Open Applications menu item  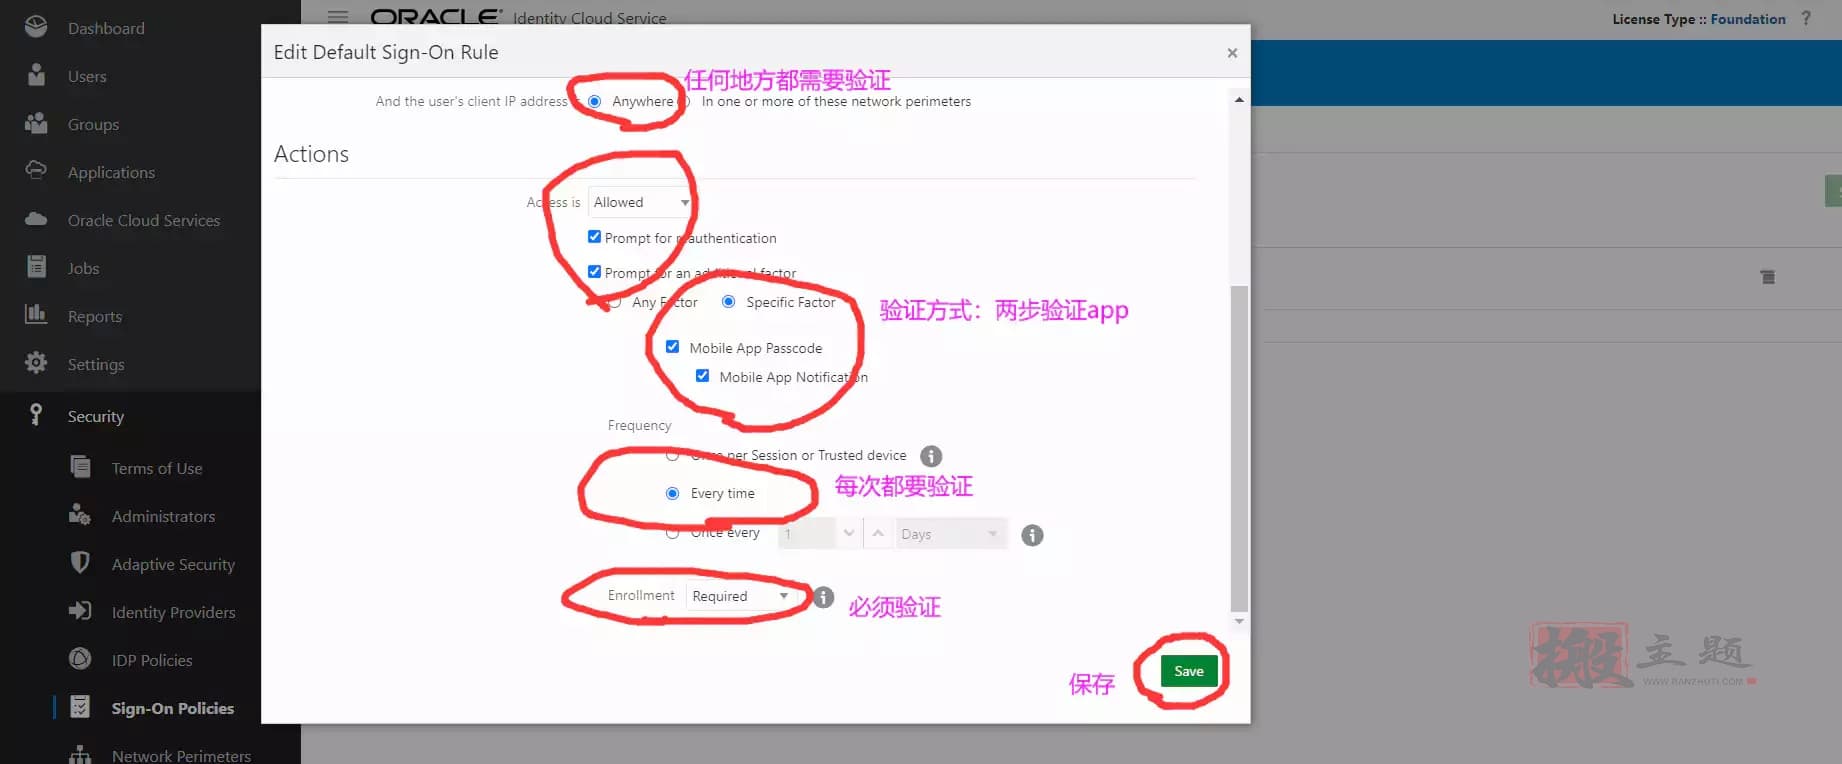pos(111,172)
